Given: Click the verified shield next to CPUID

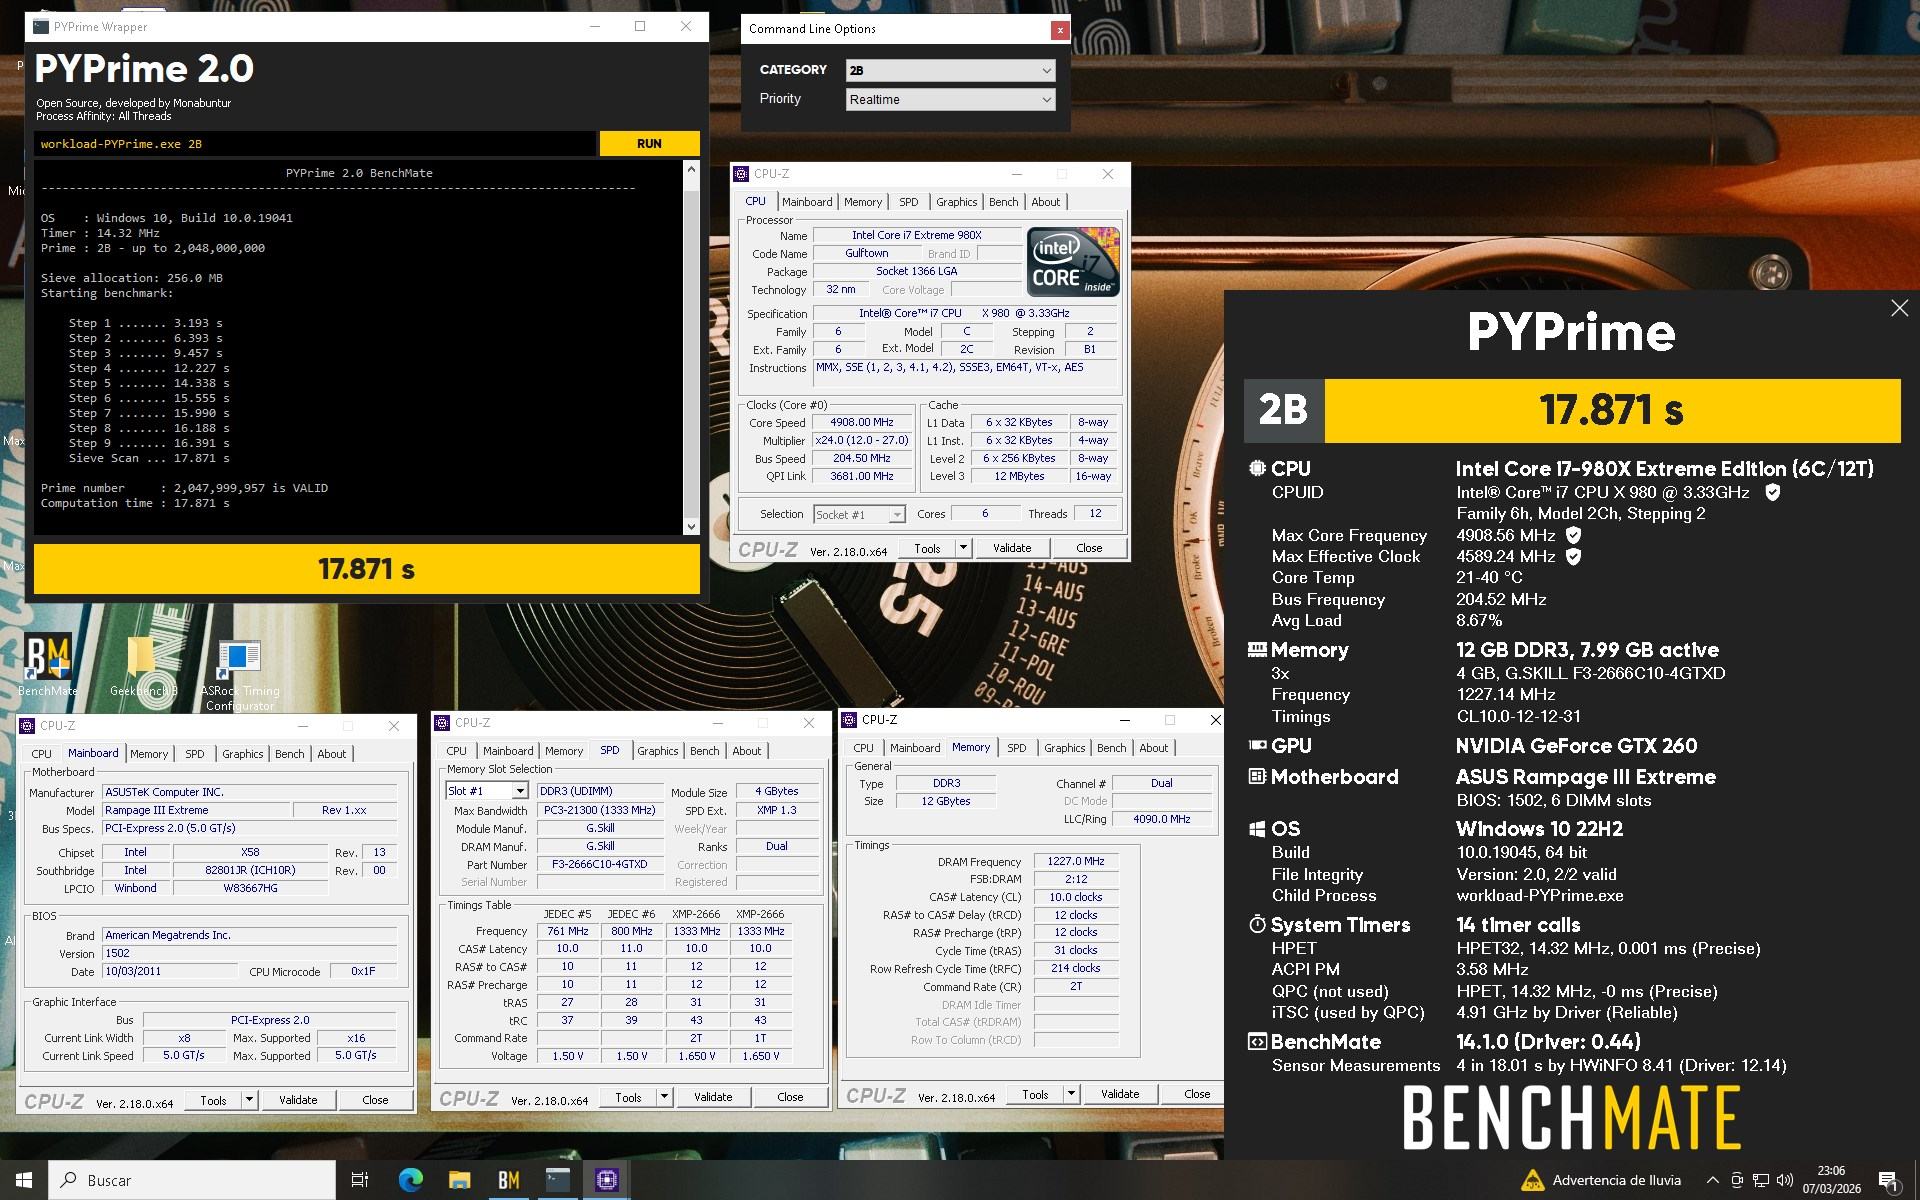Looking at the screenshot, I should (1772, 492).
